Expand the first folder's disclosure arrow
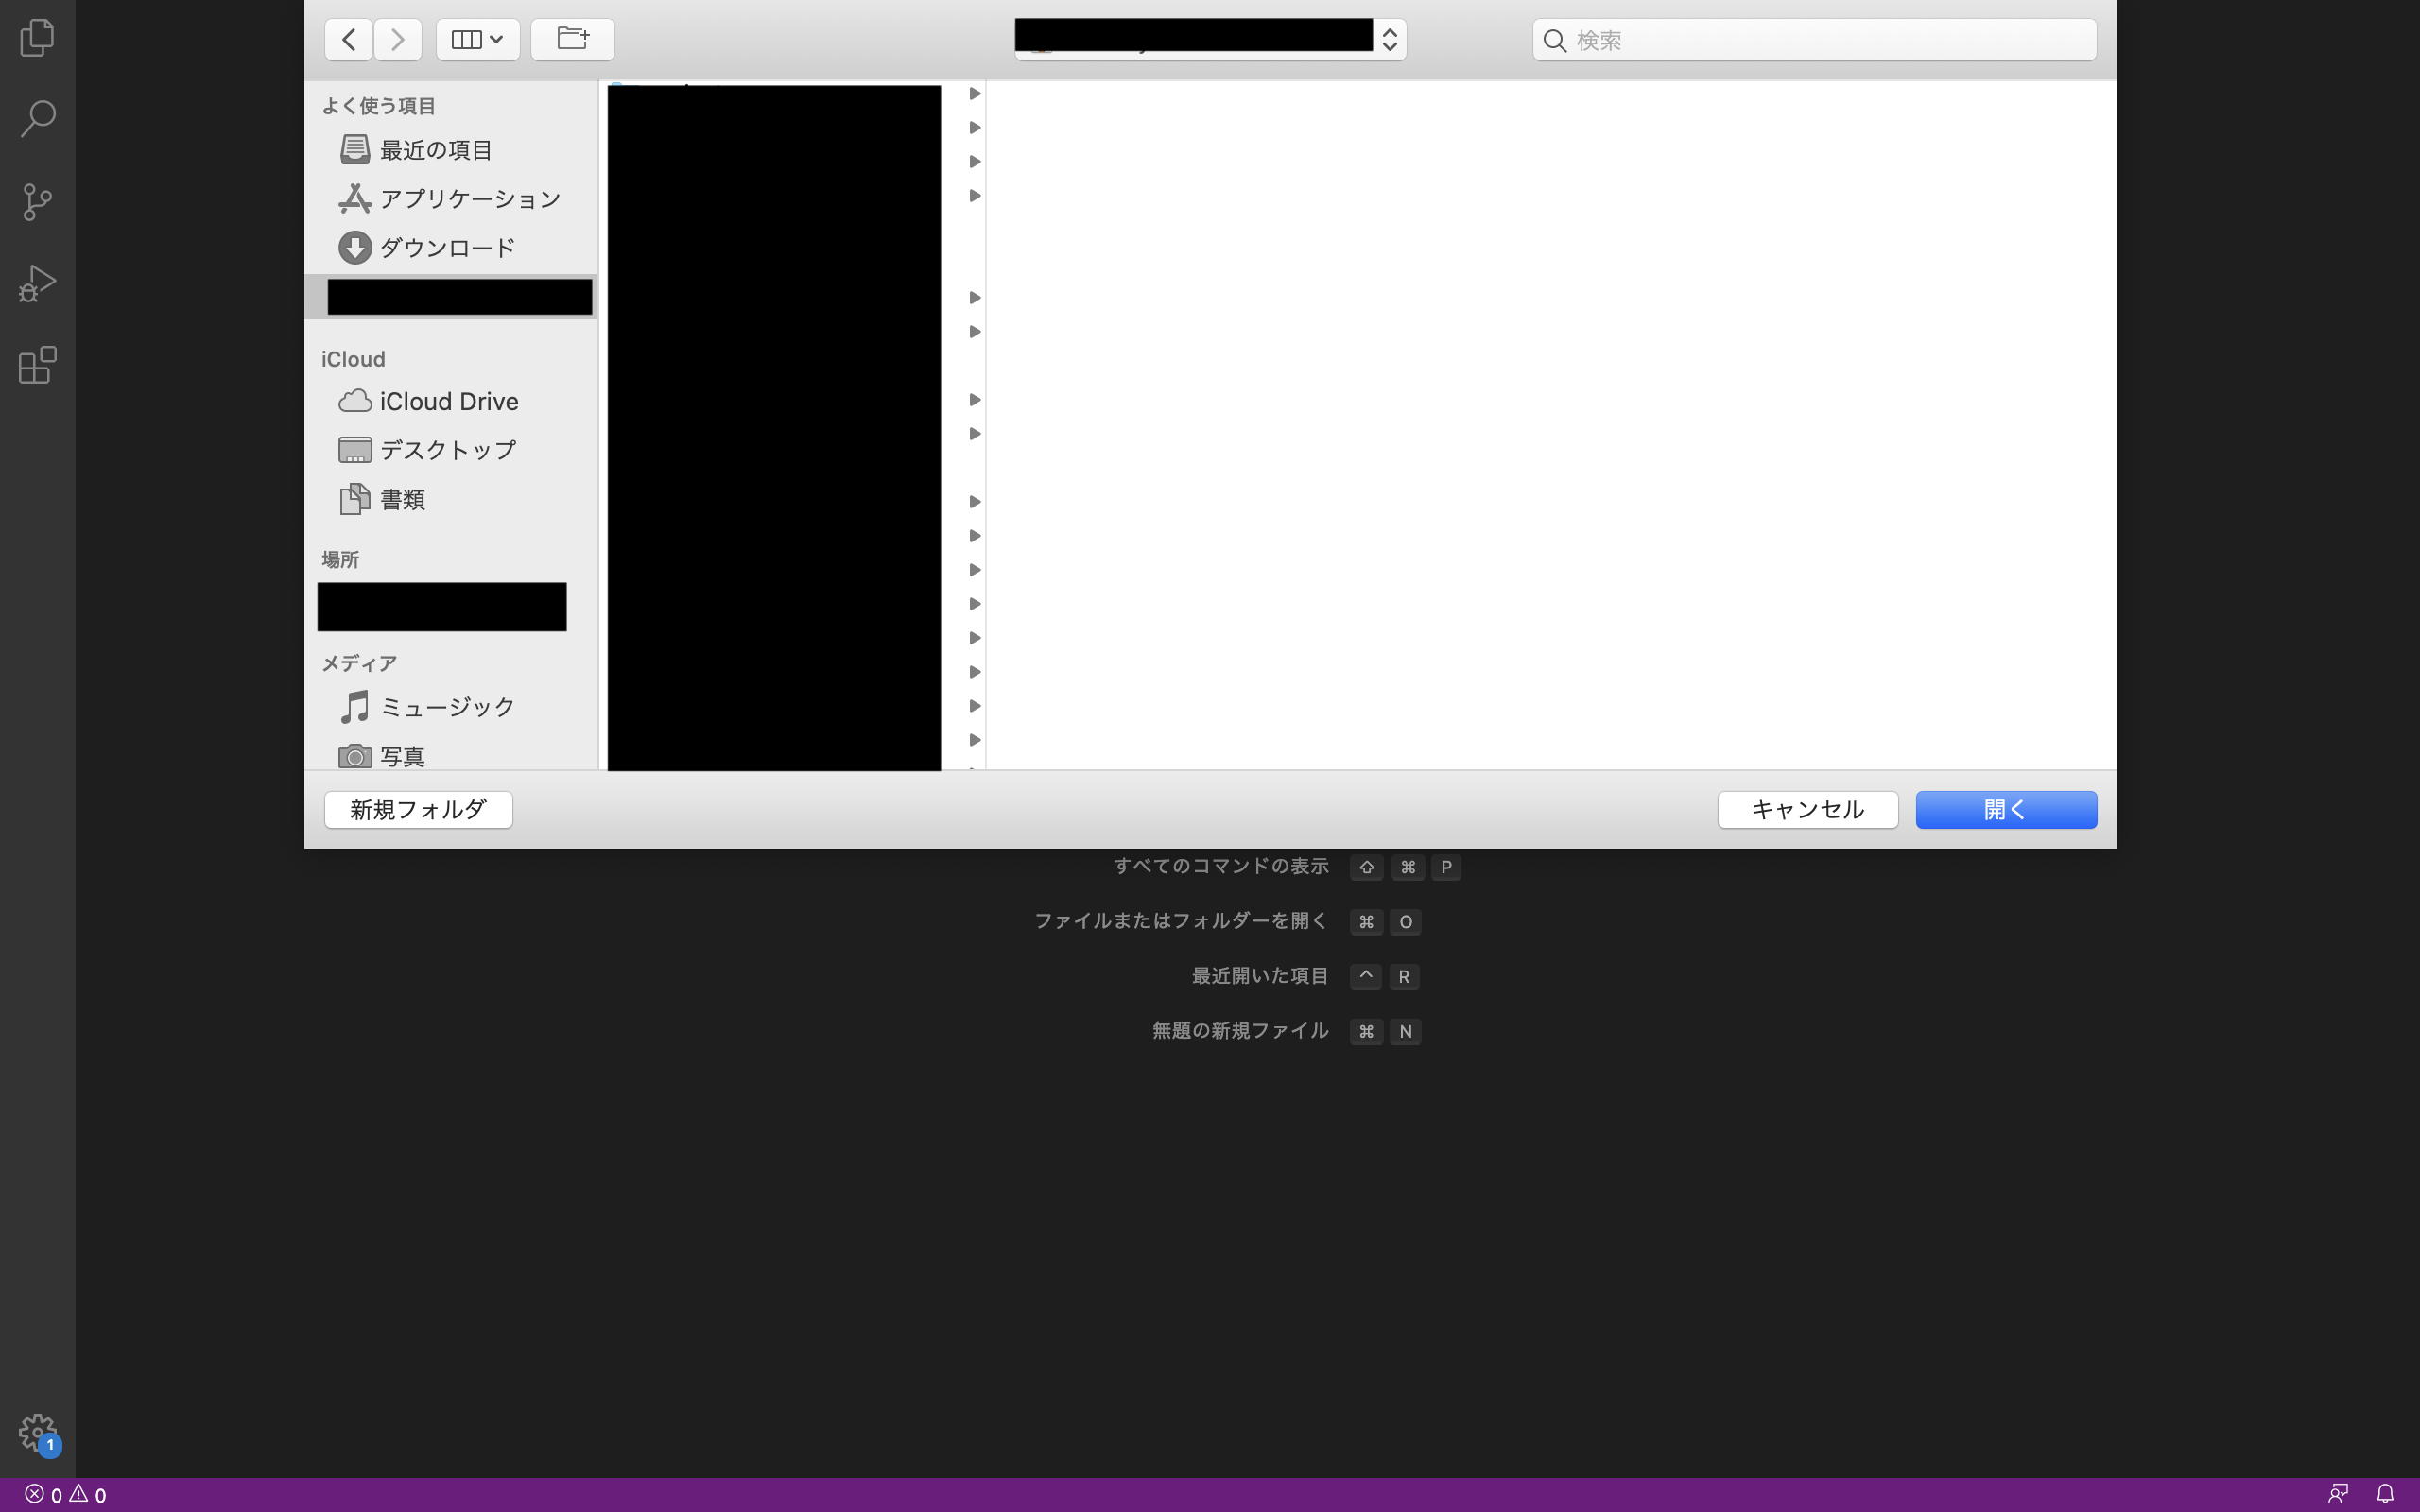 tap(974, 93)
